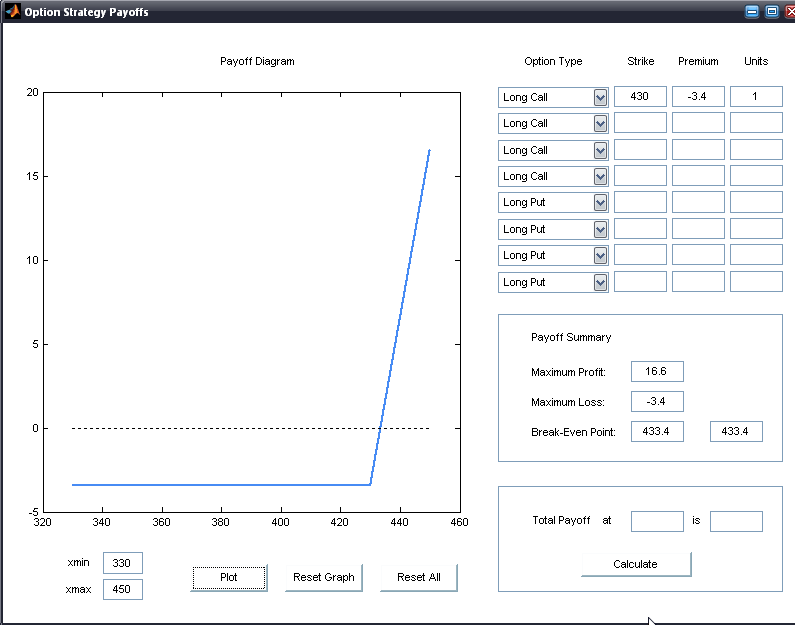Click third row empty Premium field

click(x=698, y=150)
